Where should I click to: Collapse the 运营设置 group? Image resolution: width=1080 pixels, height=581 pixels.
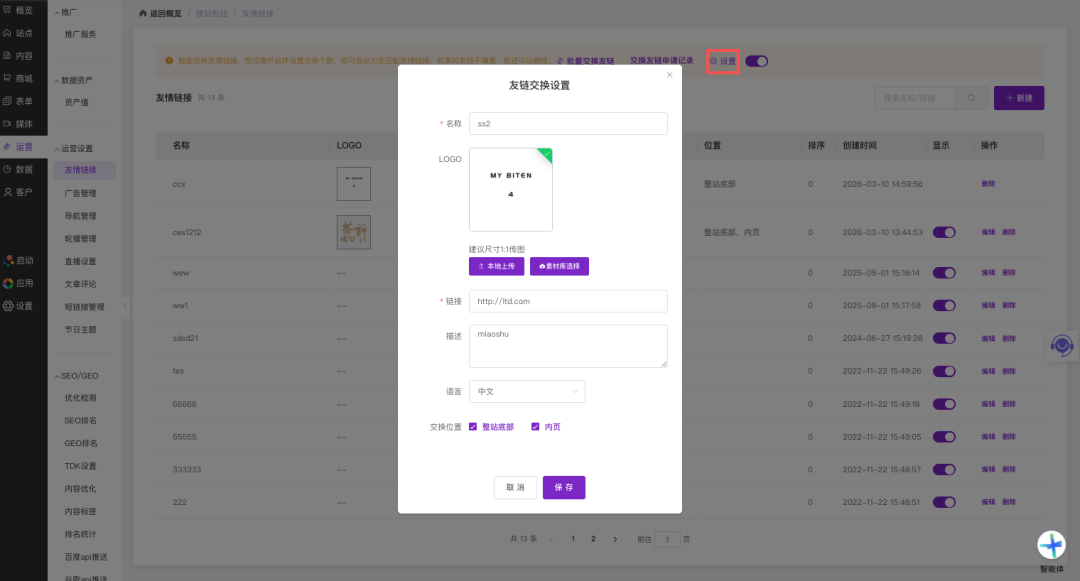coord(73,149)
